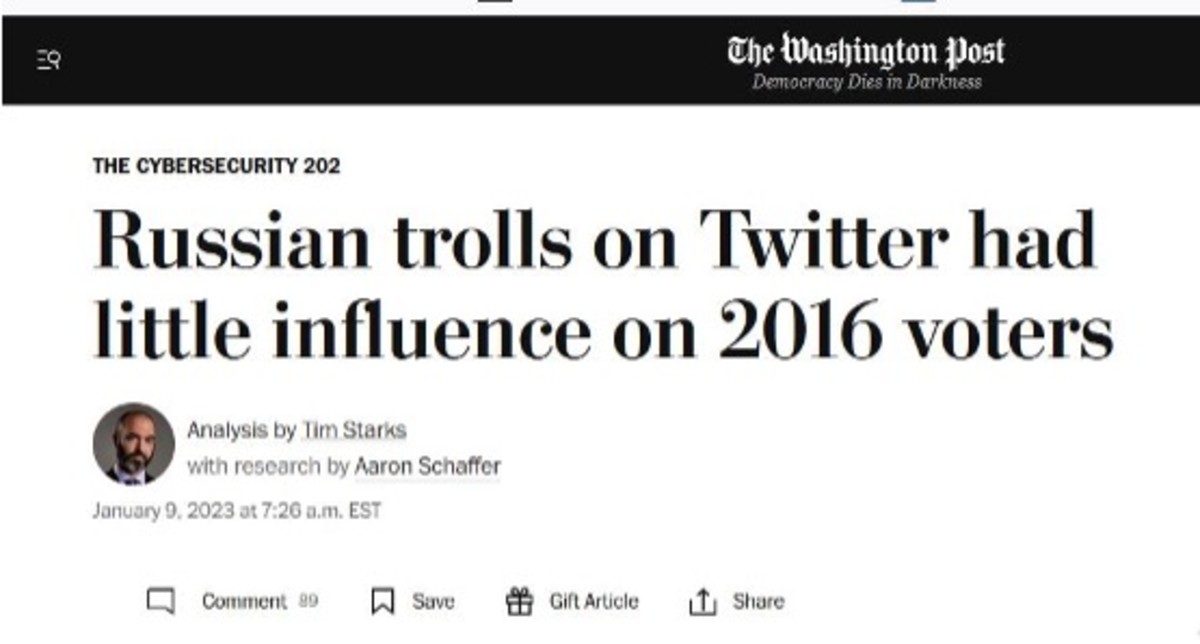1200x644 pixels.
Task: Open Aaron Schaffer author page
Action: coord(427,466)
